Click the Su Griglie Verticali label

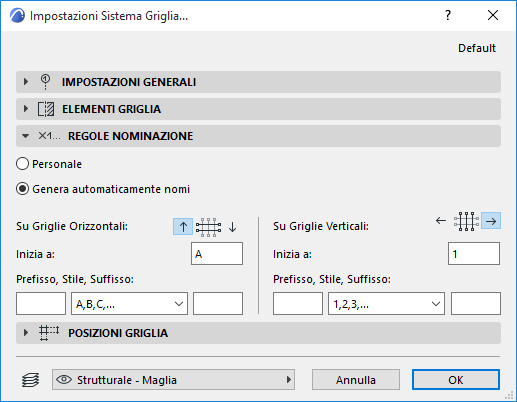[321, 226]
